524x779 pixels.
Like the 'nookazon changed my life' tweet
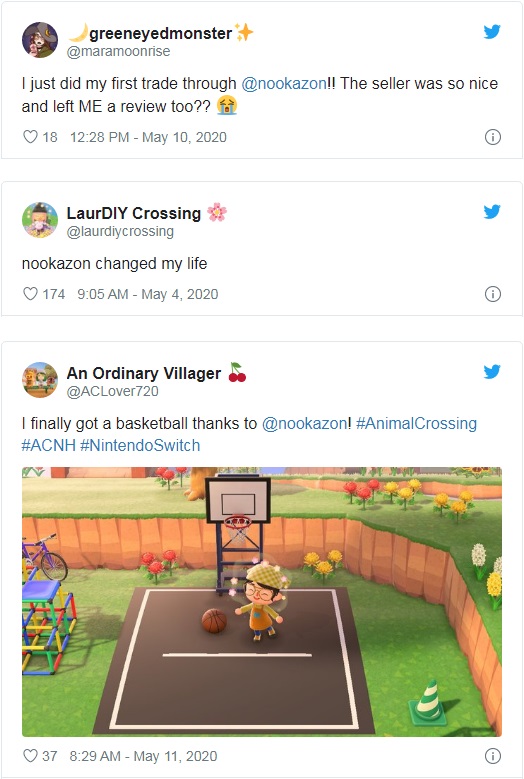pos(30,294)
